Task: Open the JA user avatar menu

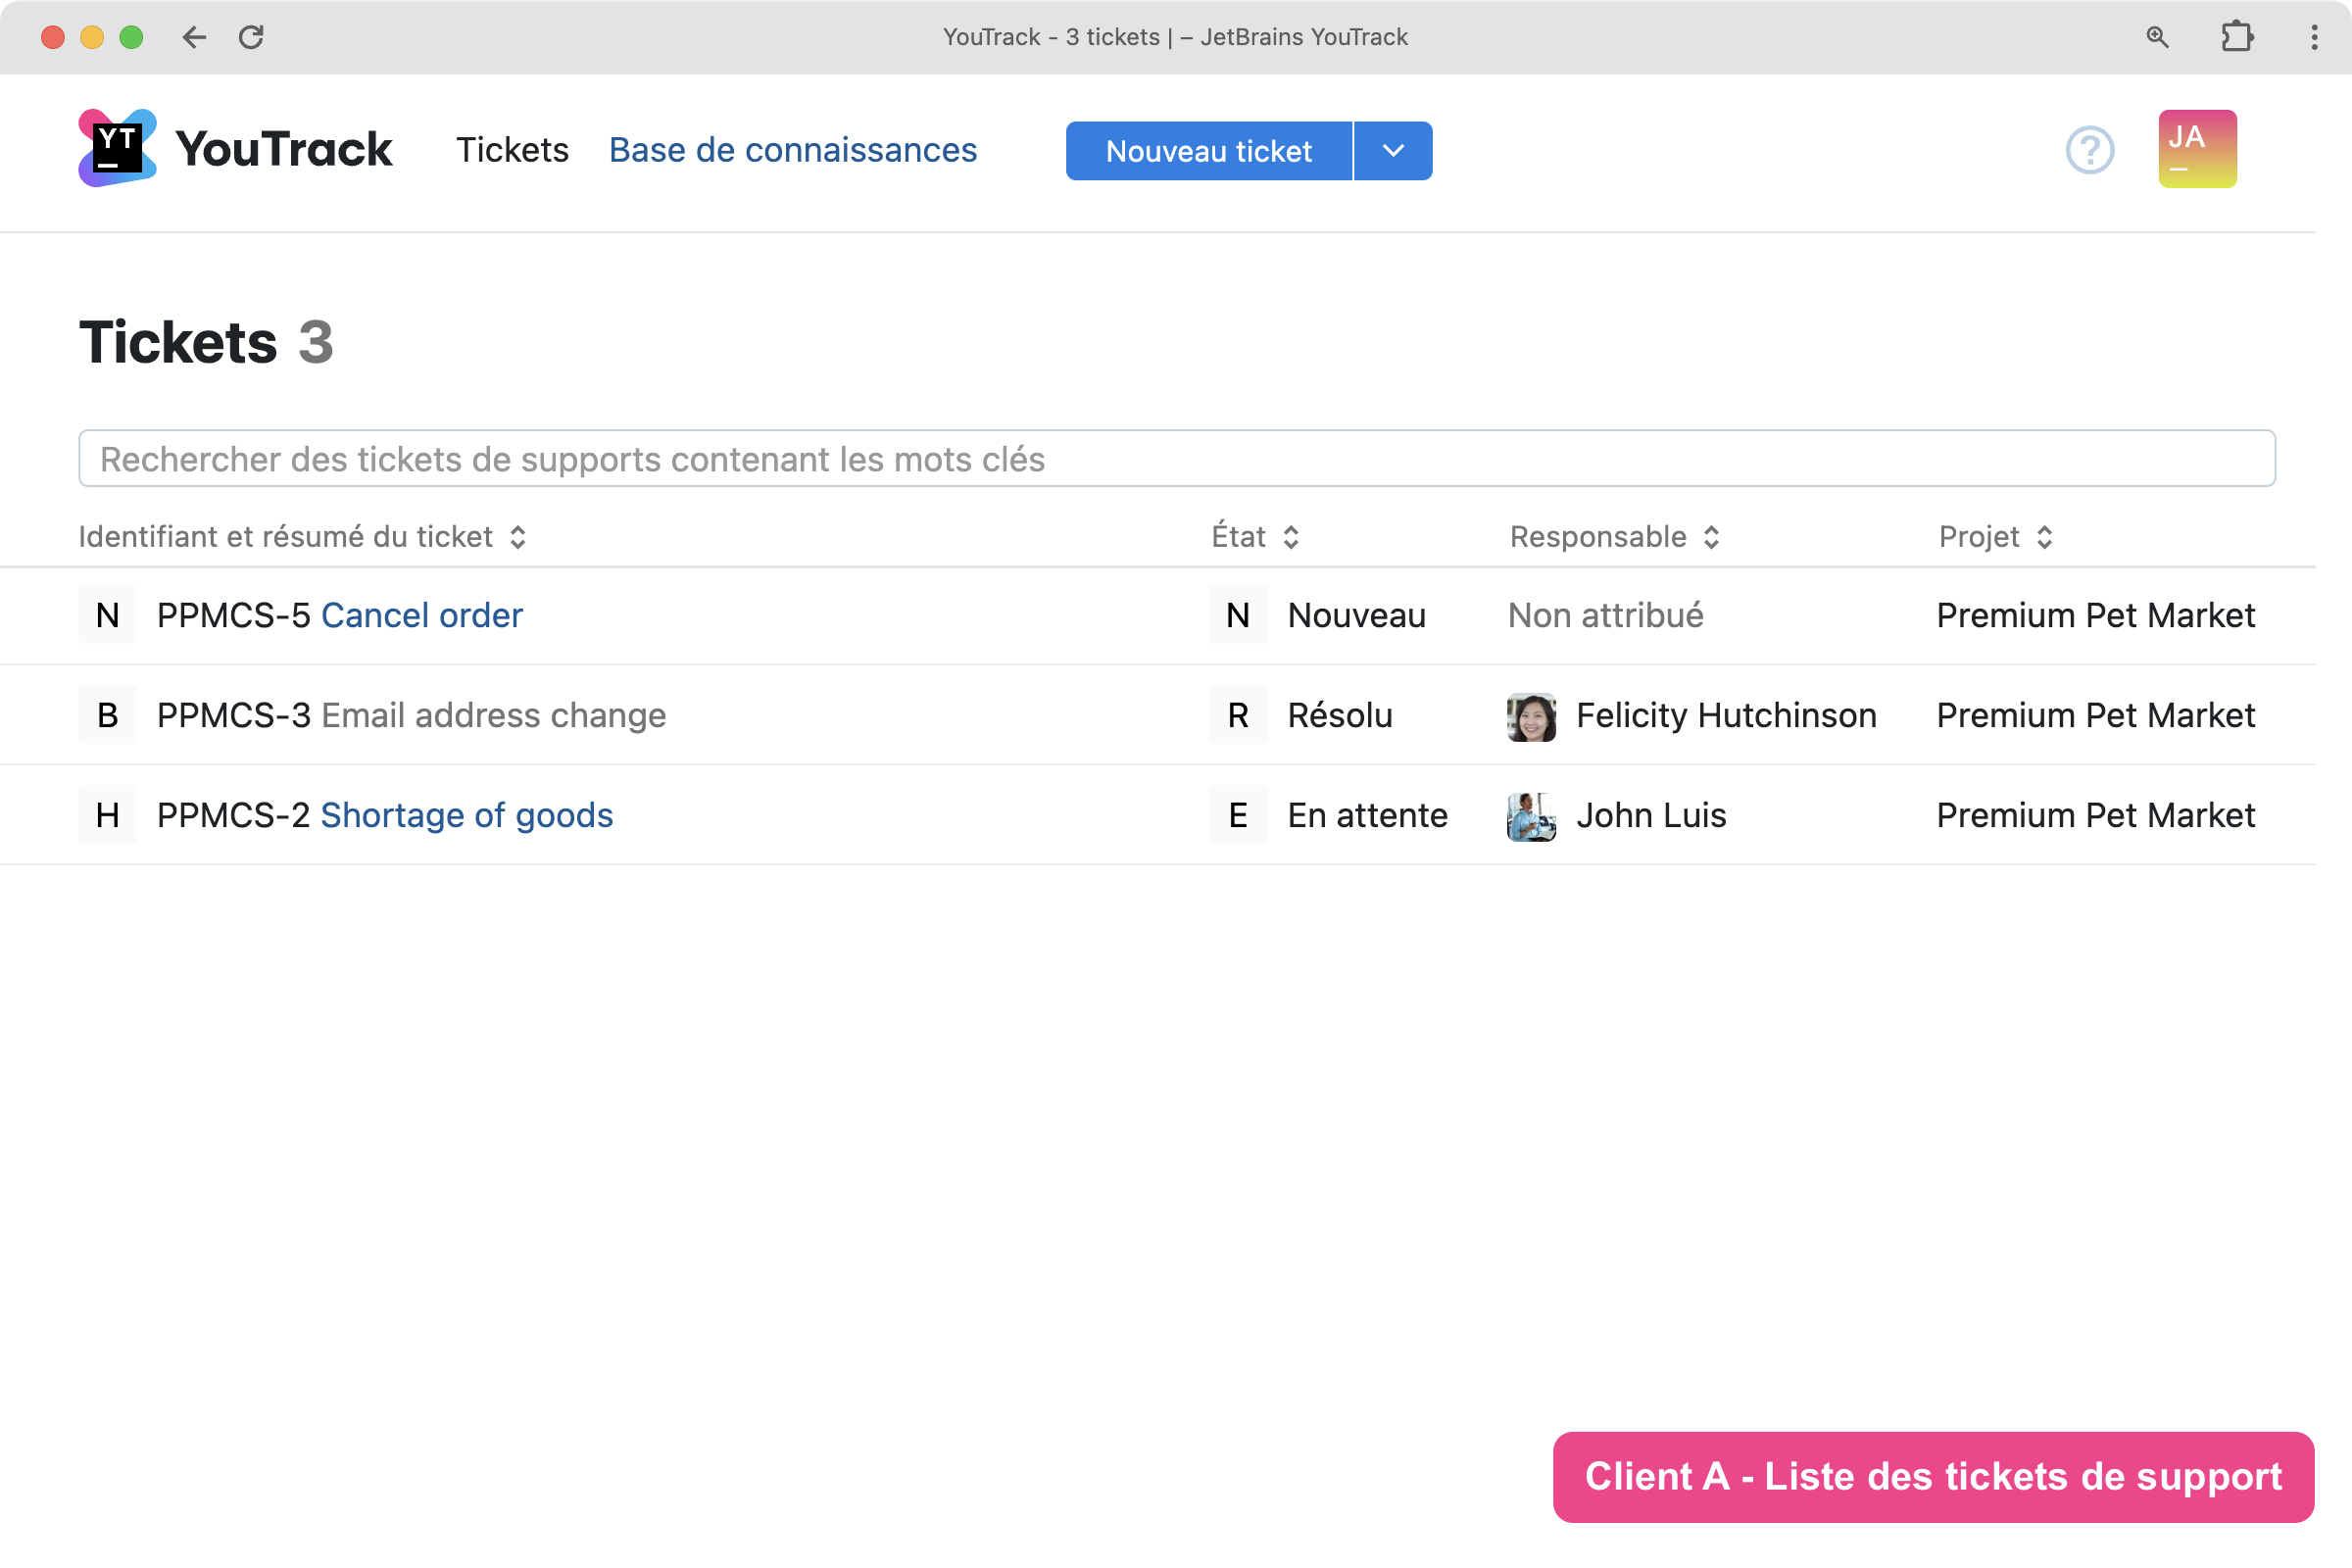Action: click(x=2196, y=149)
